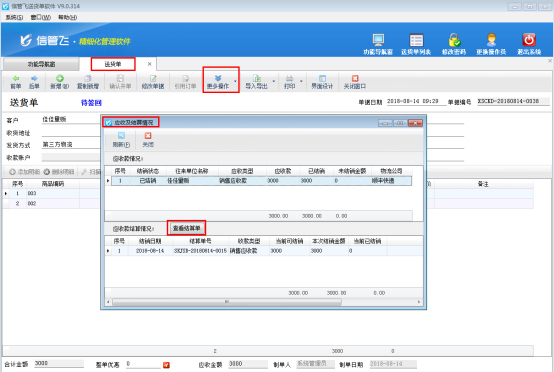Click the 修改单据 edit icon

(x=153, y=78)
